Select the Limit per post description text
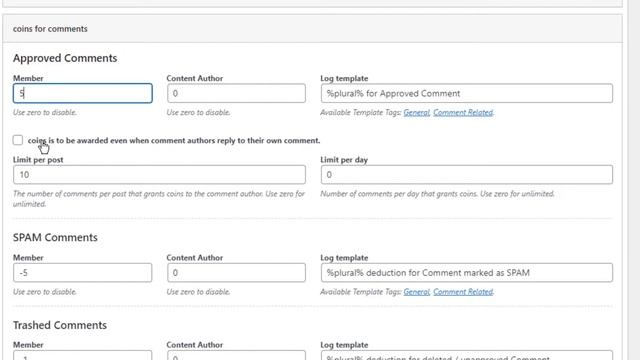 click(x=159, y=199)
